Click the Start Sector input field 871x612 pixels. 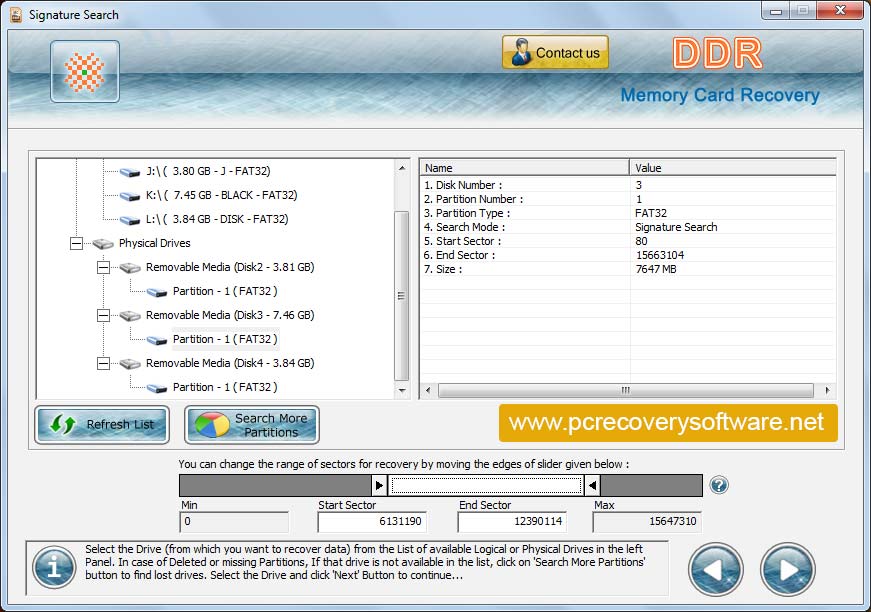pos(372,521)
